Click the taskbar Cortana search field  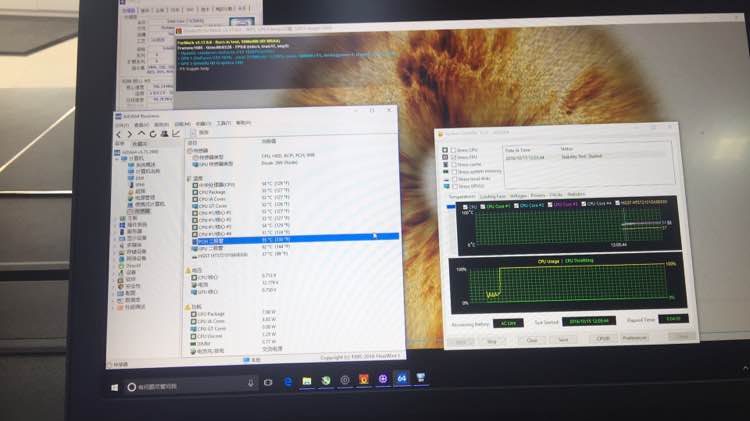191,386
